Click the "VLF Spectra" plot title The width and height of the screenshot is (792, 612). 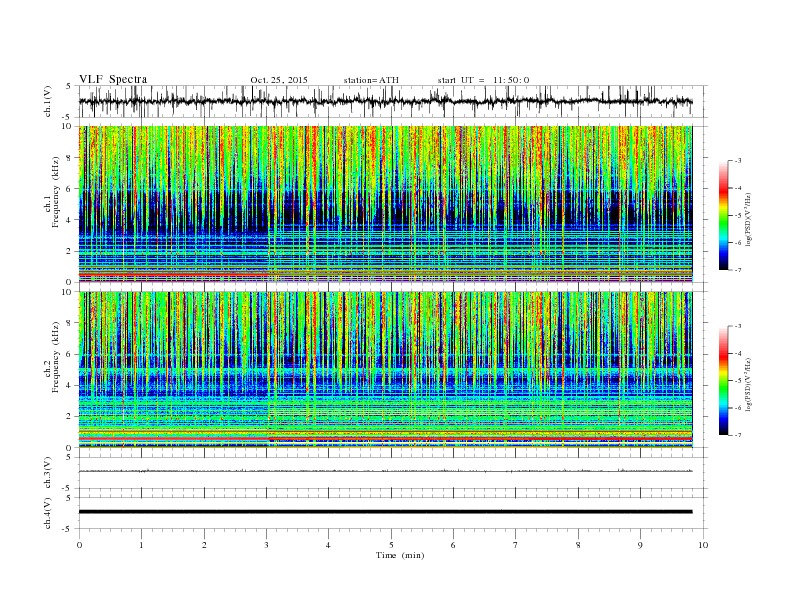(113, 79)
